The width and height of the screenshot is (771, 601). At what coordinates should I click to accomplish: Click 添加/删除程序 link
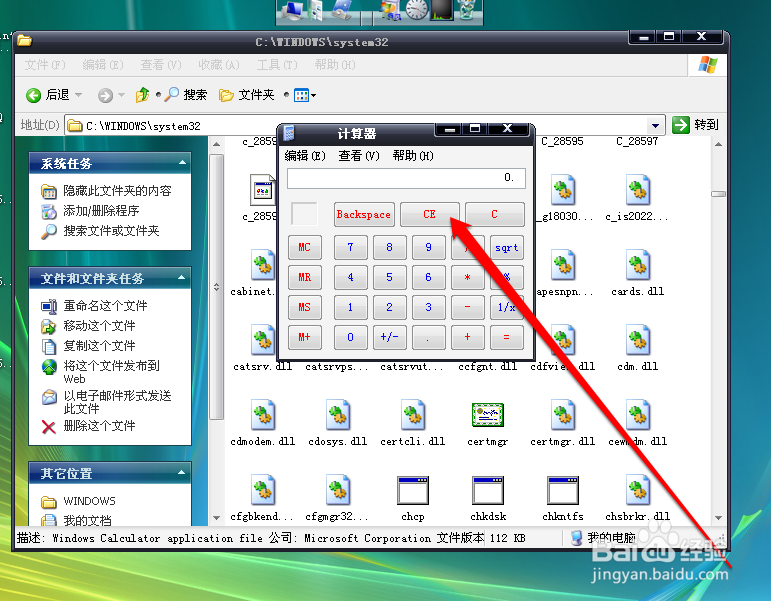(x=101, y=211)
